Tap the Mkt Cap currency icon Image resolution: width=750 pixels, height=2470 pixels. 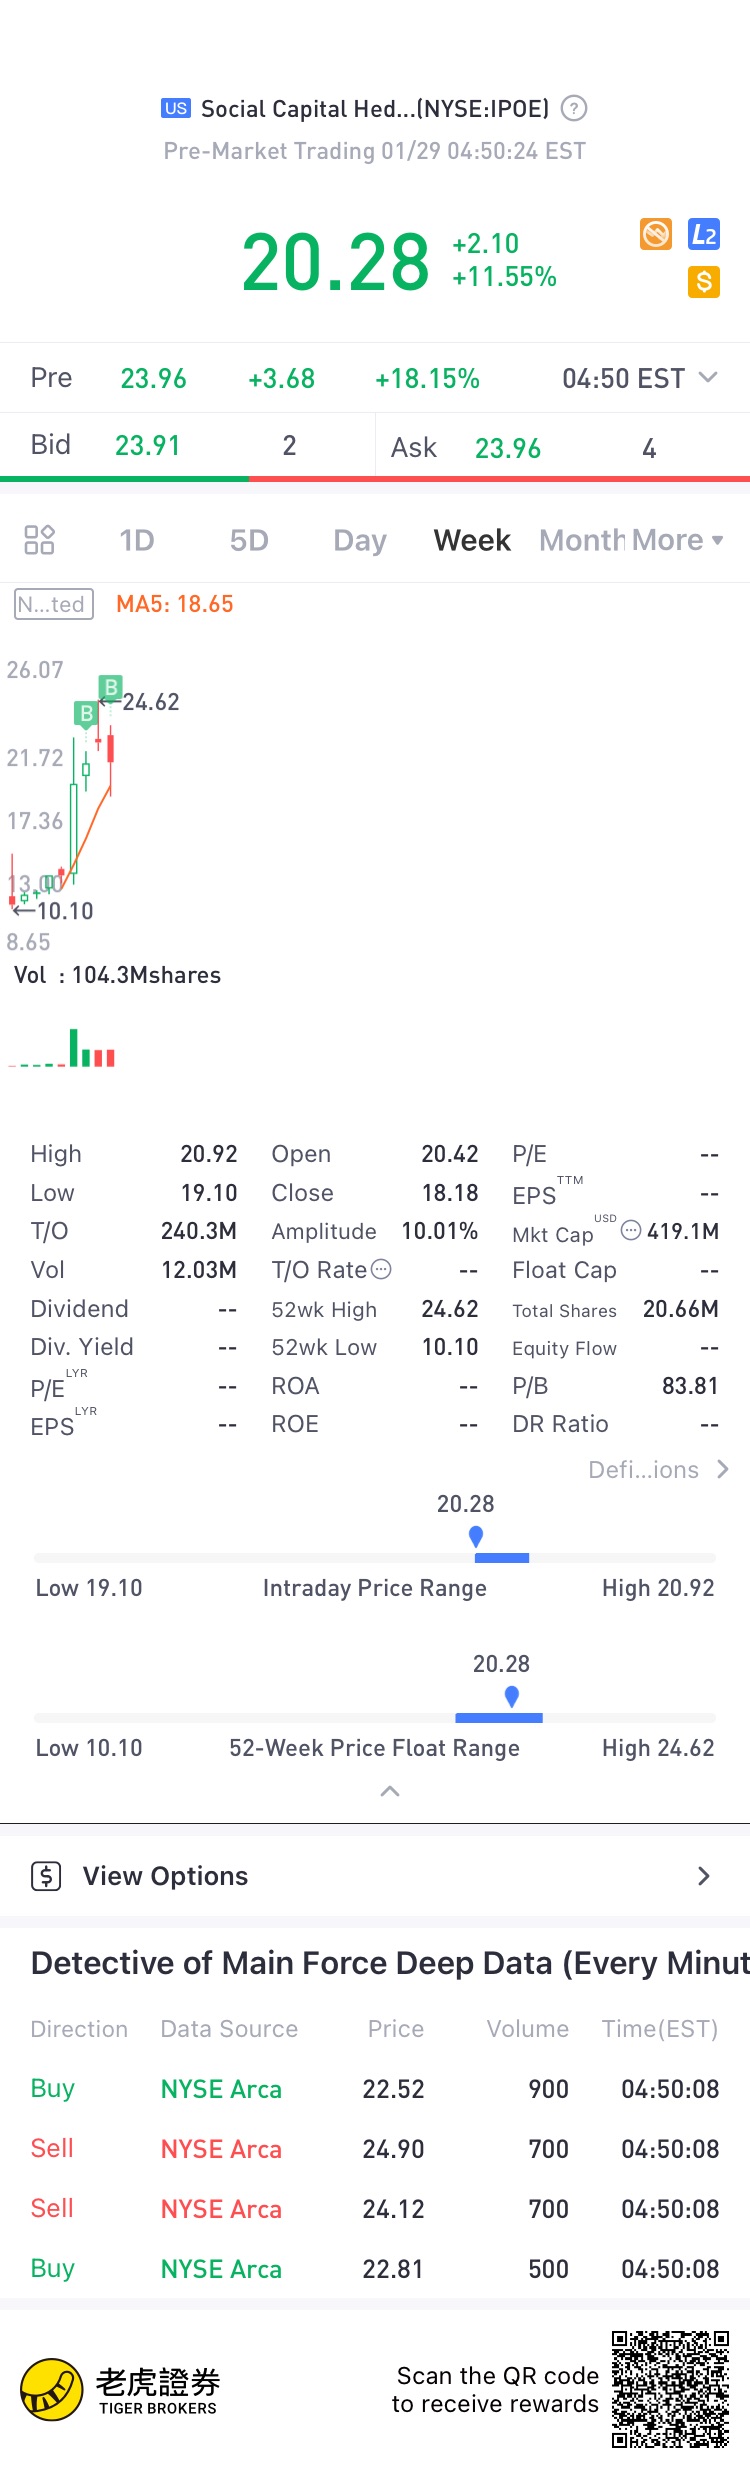631,1230
